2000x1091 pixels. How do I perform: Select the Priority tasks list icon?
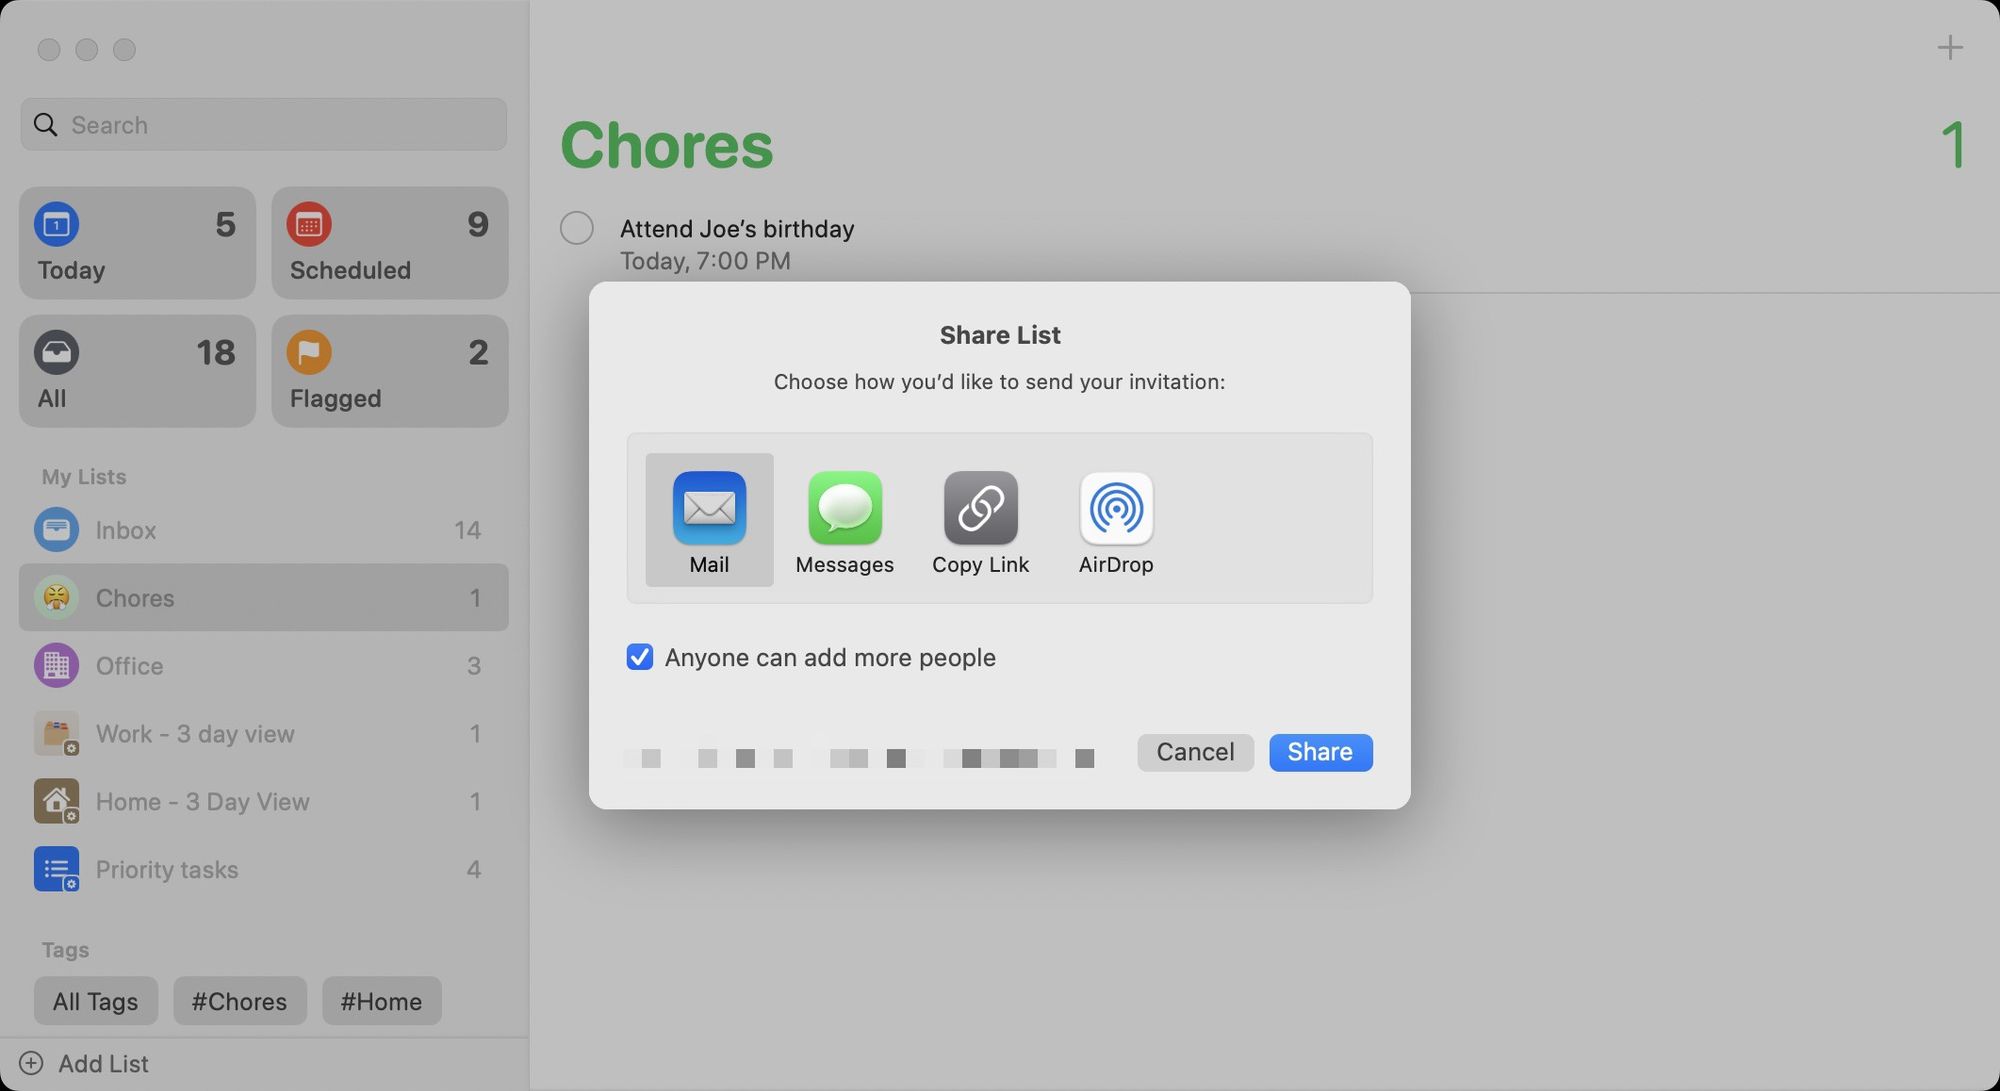[x=56, y=869]
